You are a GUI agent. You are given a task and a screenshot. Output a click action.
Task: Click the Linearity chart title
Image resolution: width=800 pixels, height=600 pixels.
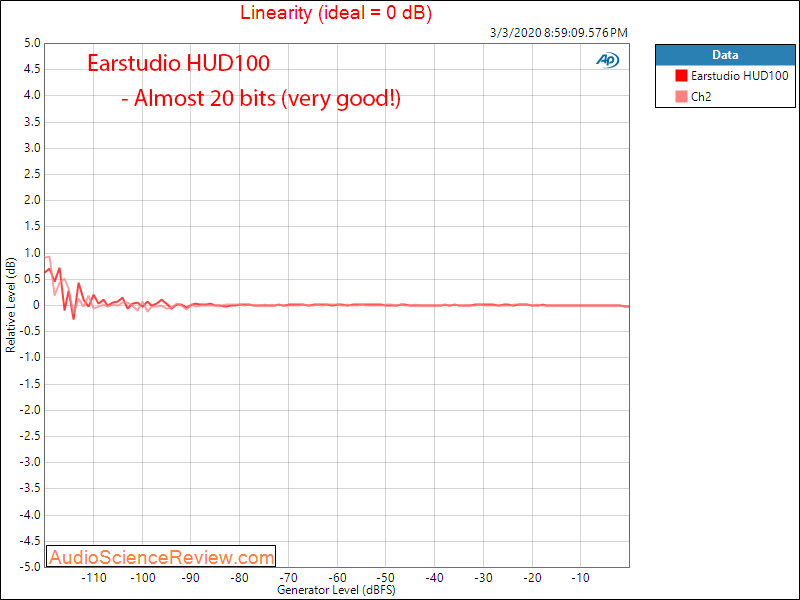336,12
